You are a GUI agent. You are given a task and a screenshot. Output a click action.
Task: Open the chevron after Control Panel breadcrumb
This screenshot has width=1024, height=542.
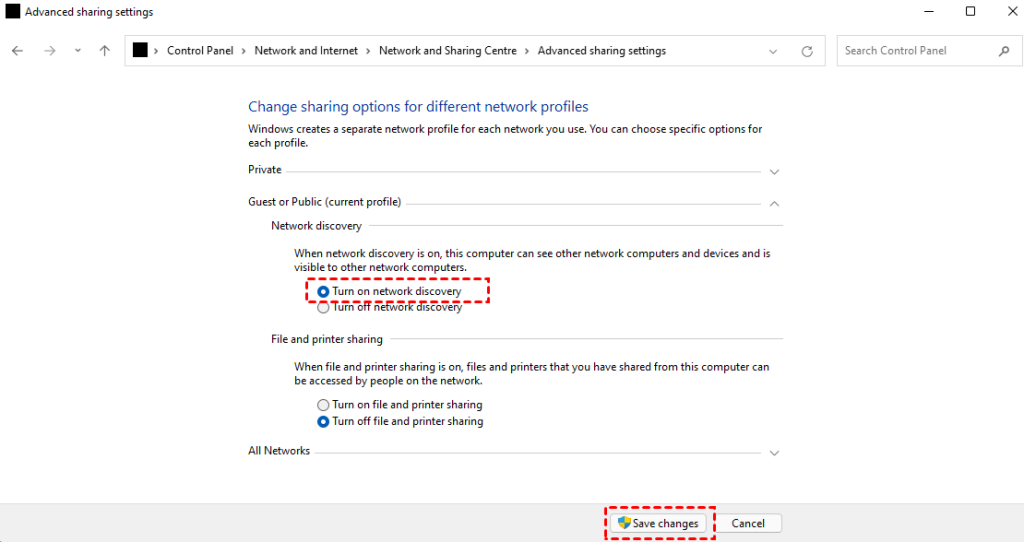click(244, 51)
